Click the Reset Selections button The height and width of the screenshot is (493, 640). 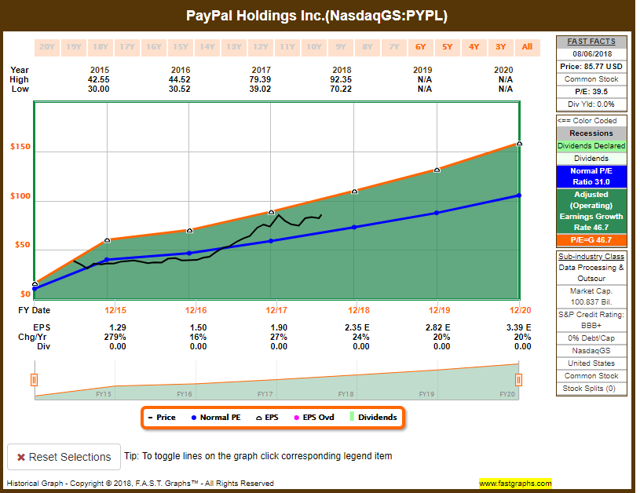(x=64, y=457)
